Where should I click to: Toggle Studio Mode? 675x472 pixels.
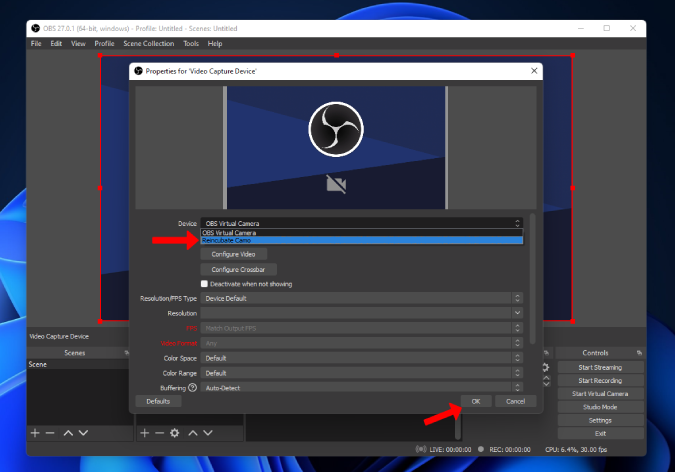pyautogui.click(x=600, y=407)
